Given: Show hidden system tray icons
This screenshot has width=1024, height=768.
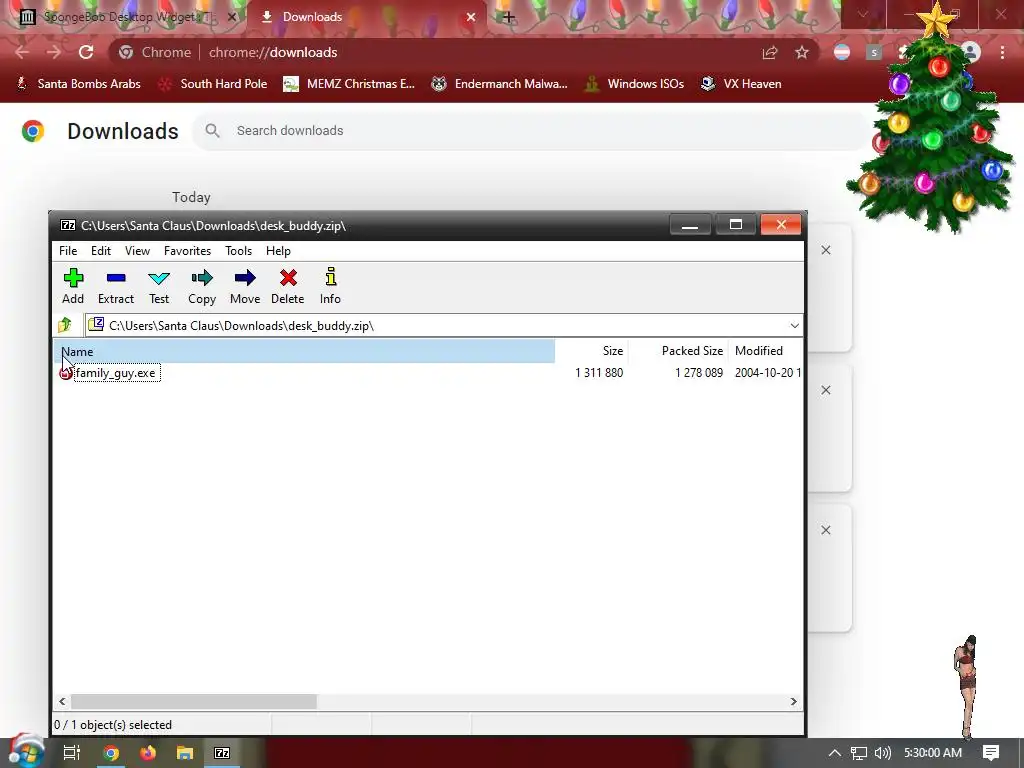Looking at the screenshot, I should [x=834, y=753].
